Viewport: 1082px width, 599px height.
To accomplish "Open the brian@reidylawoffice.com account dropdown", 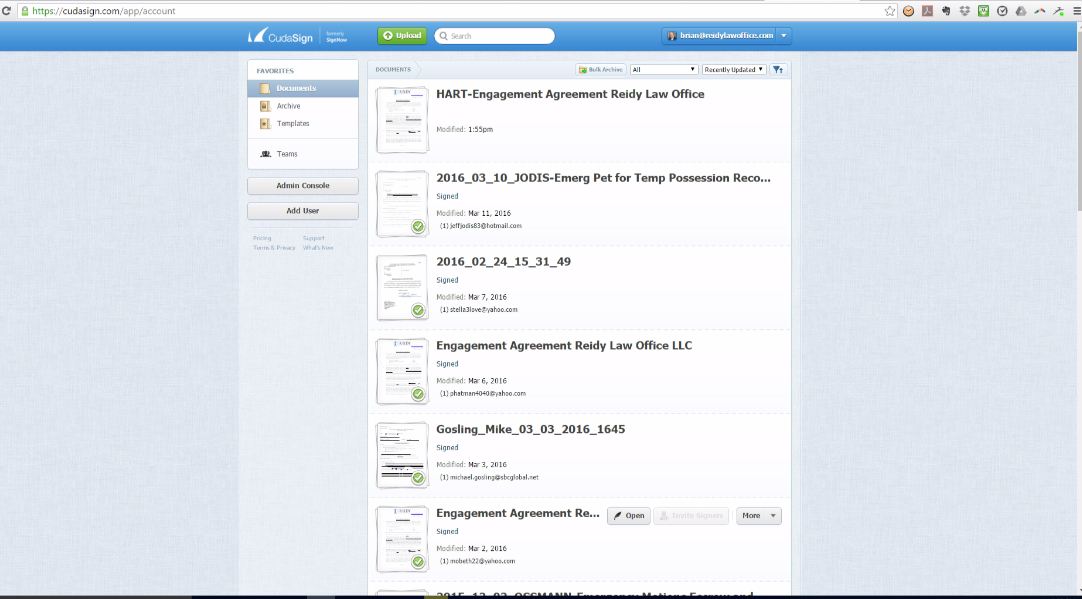I will [x=784, y=36].
